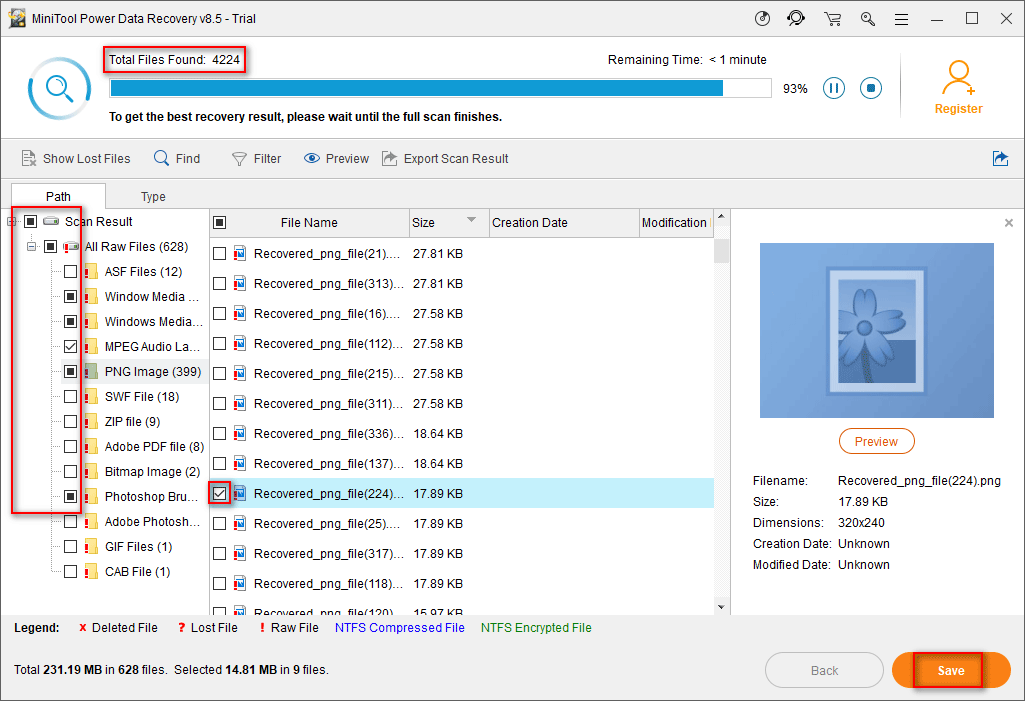1025x701 pixels.
Task: Open the bootable media disc icon
Action: (x=762, y=19)
